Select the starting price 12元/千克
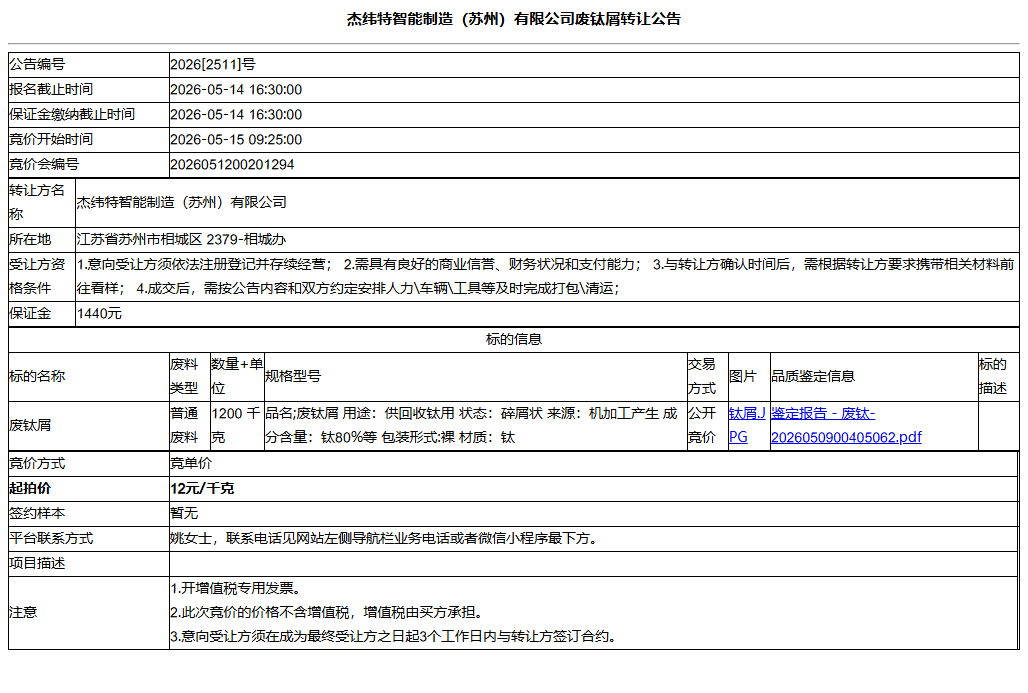The width and height of the screenshot is (1028, 693). [202, 488]
